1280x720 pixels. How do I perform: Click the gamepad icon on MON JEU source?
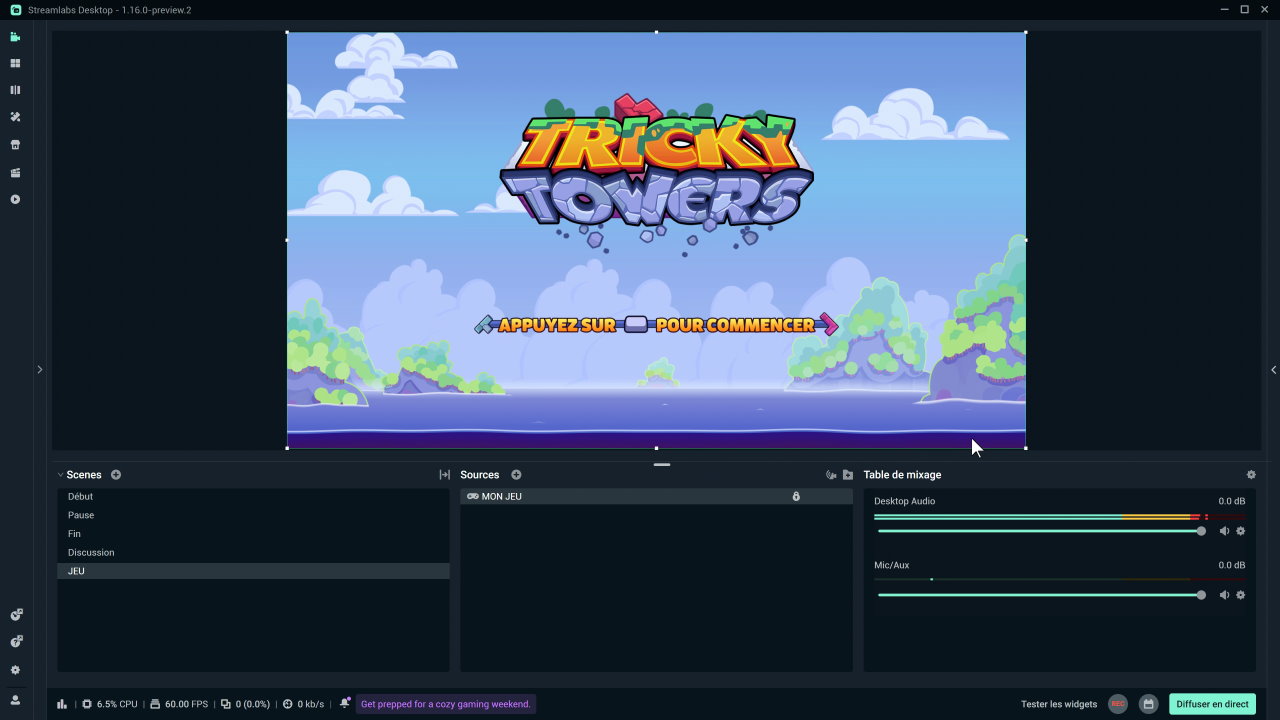click(473, 496)
